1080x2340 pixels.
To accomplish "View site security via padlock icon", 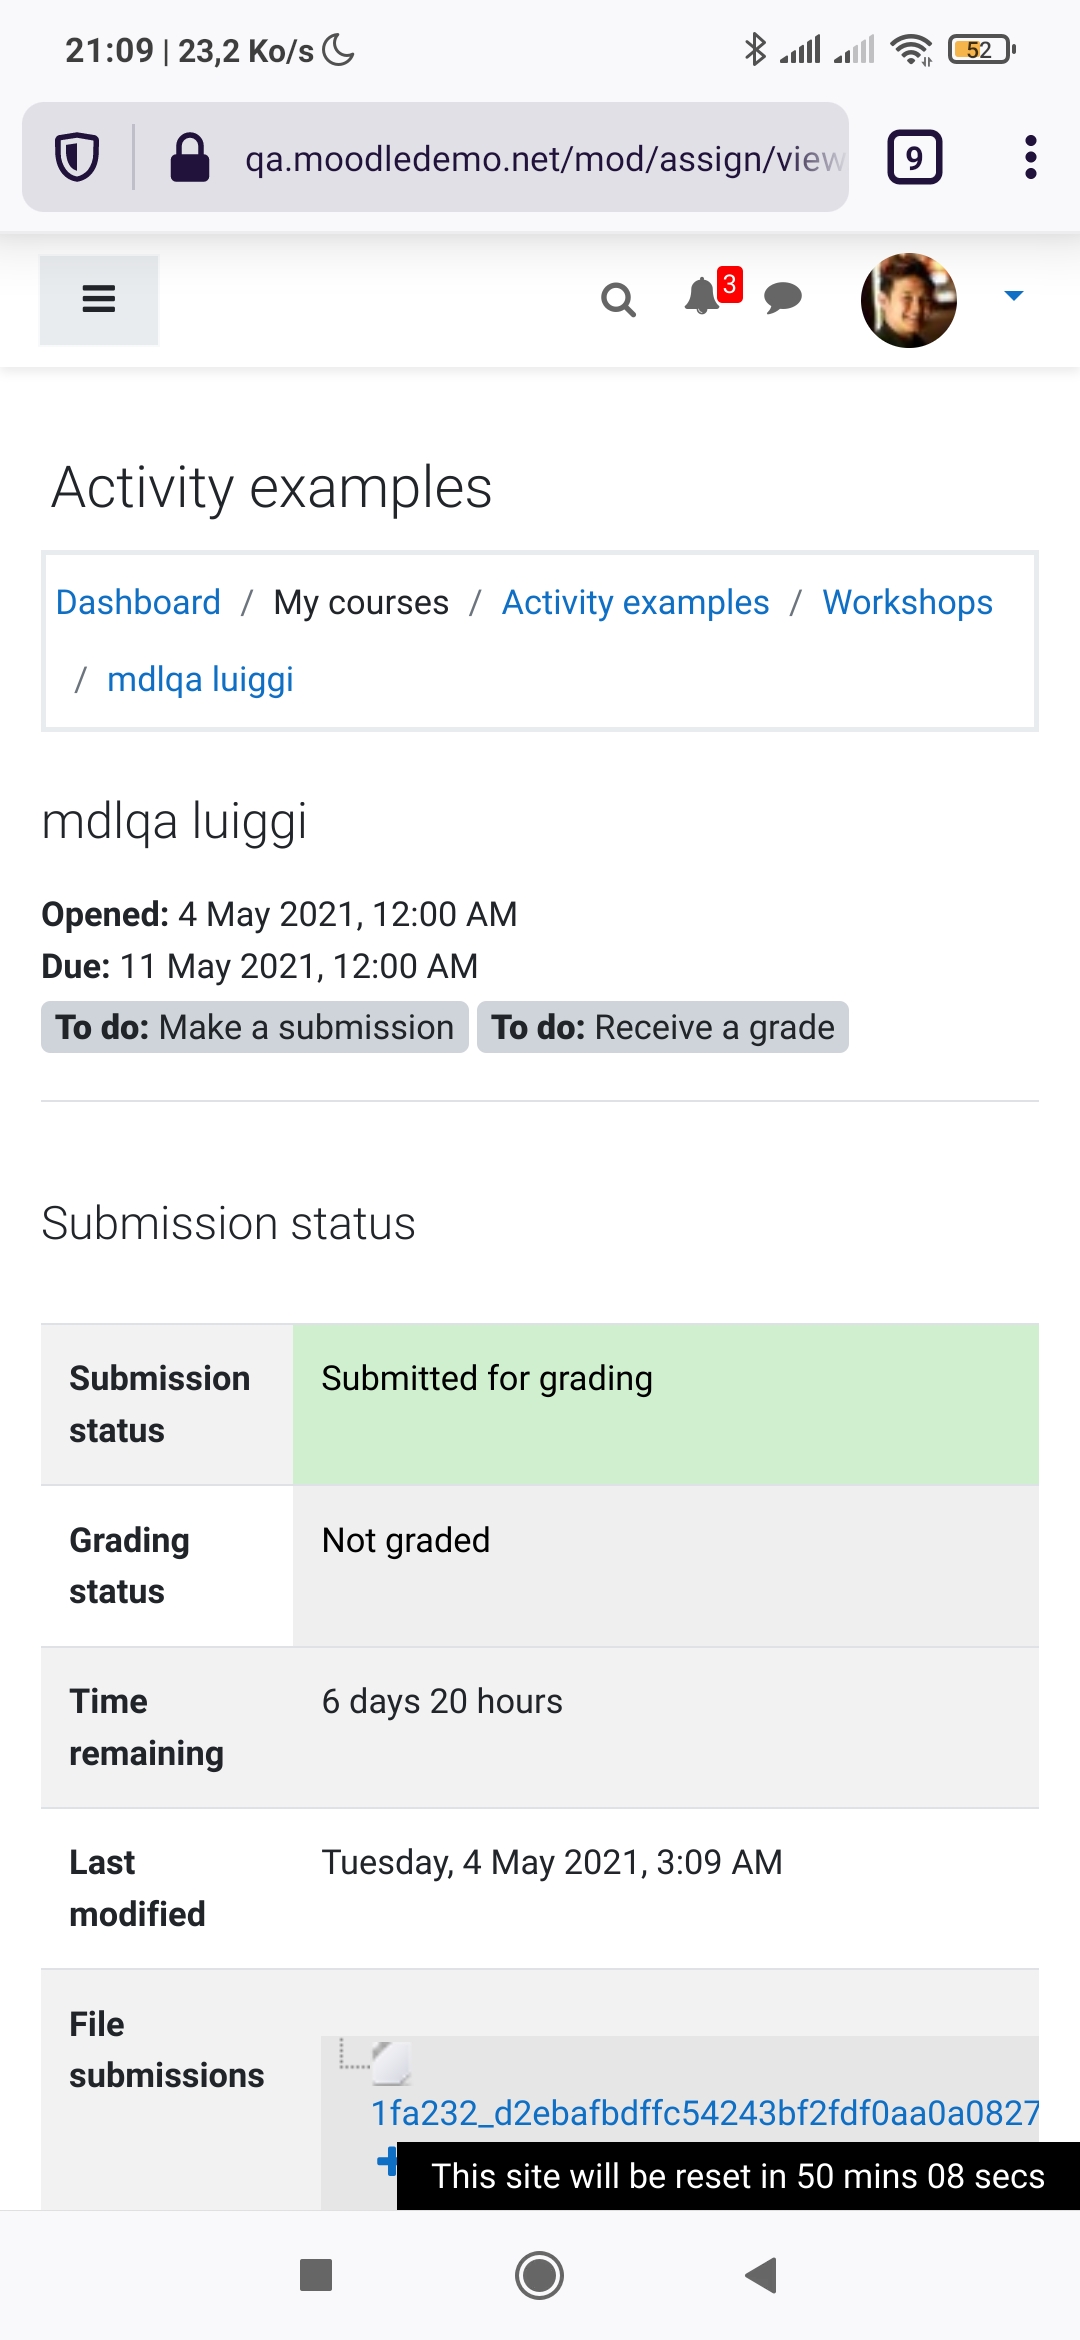I will 190,158.
